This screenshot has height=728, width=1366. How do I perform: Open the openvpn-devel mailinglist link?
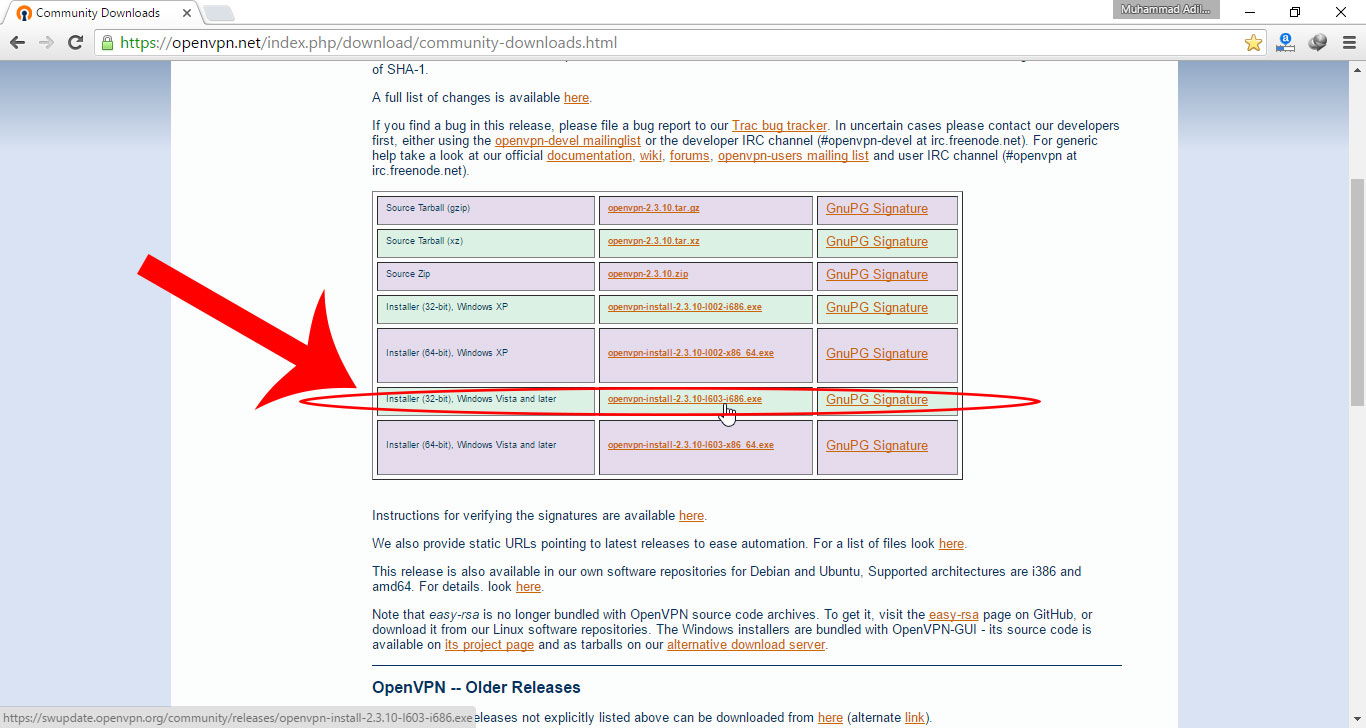[567, 141]
